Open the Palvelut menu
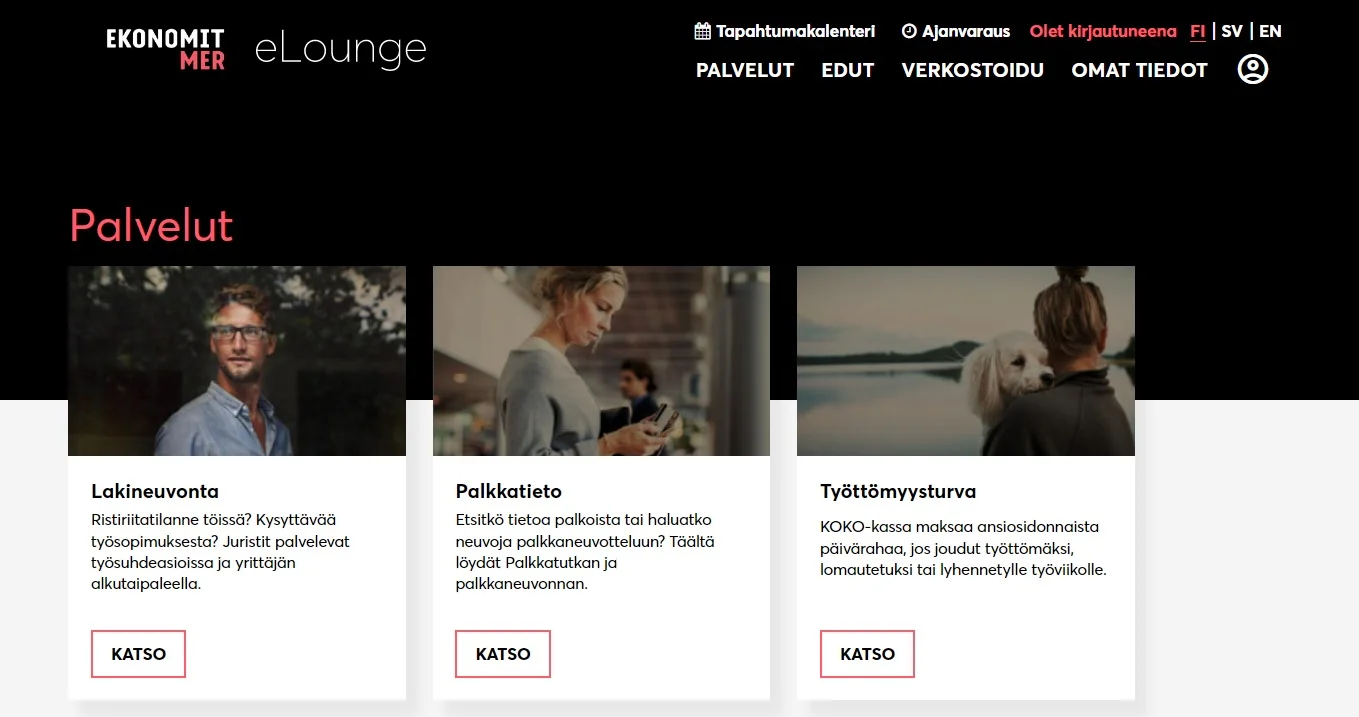 click(745, 70)
